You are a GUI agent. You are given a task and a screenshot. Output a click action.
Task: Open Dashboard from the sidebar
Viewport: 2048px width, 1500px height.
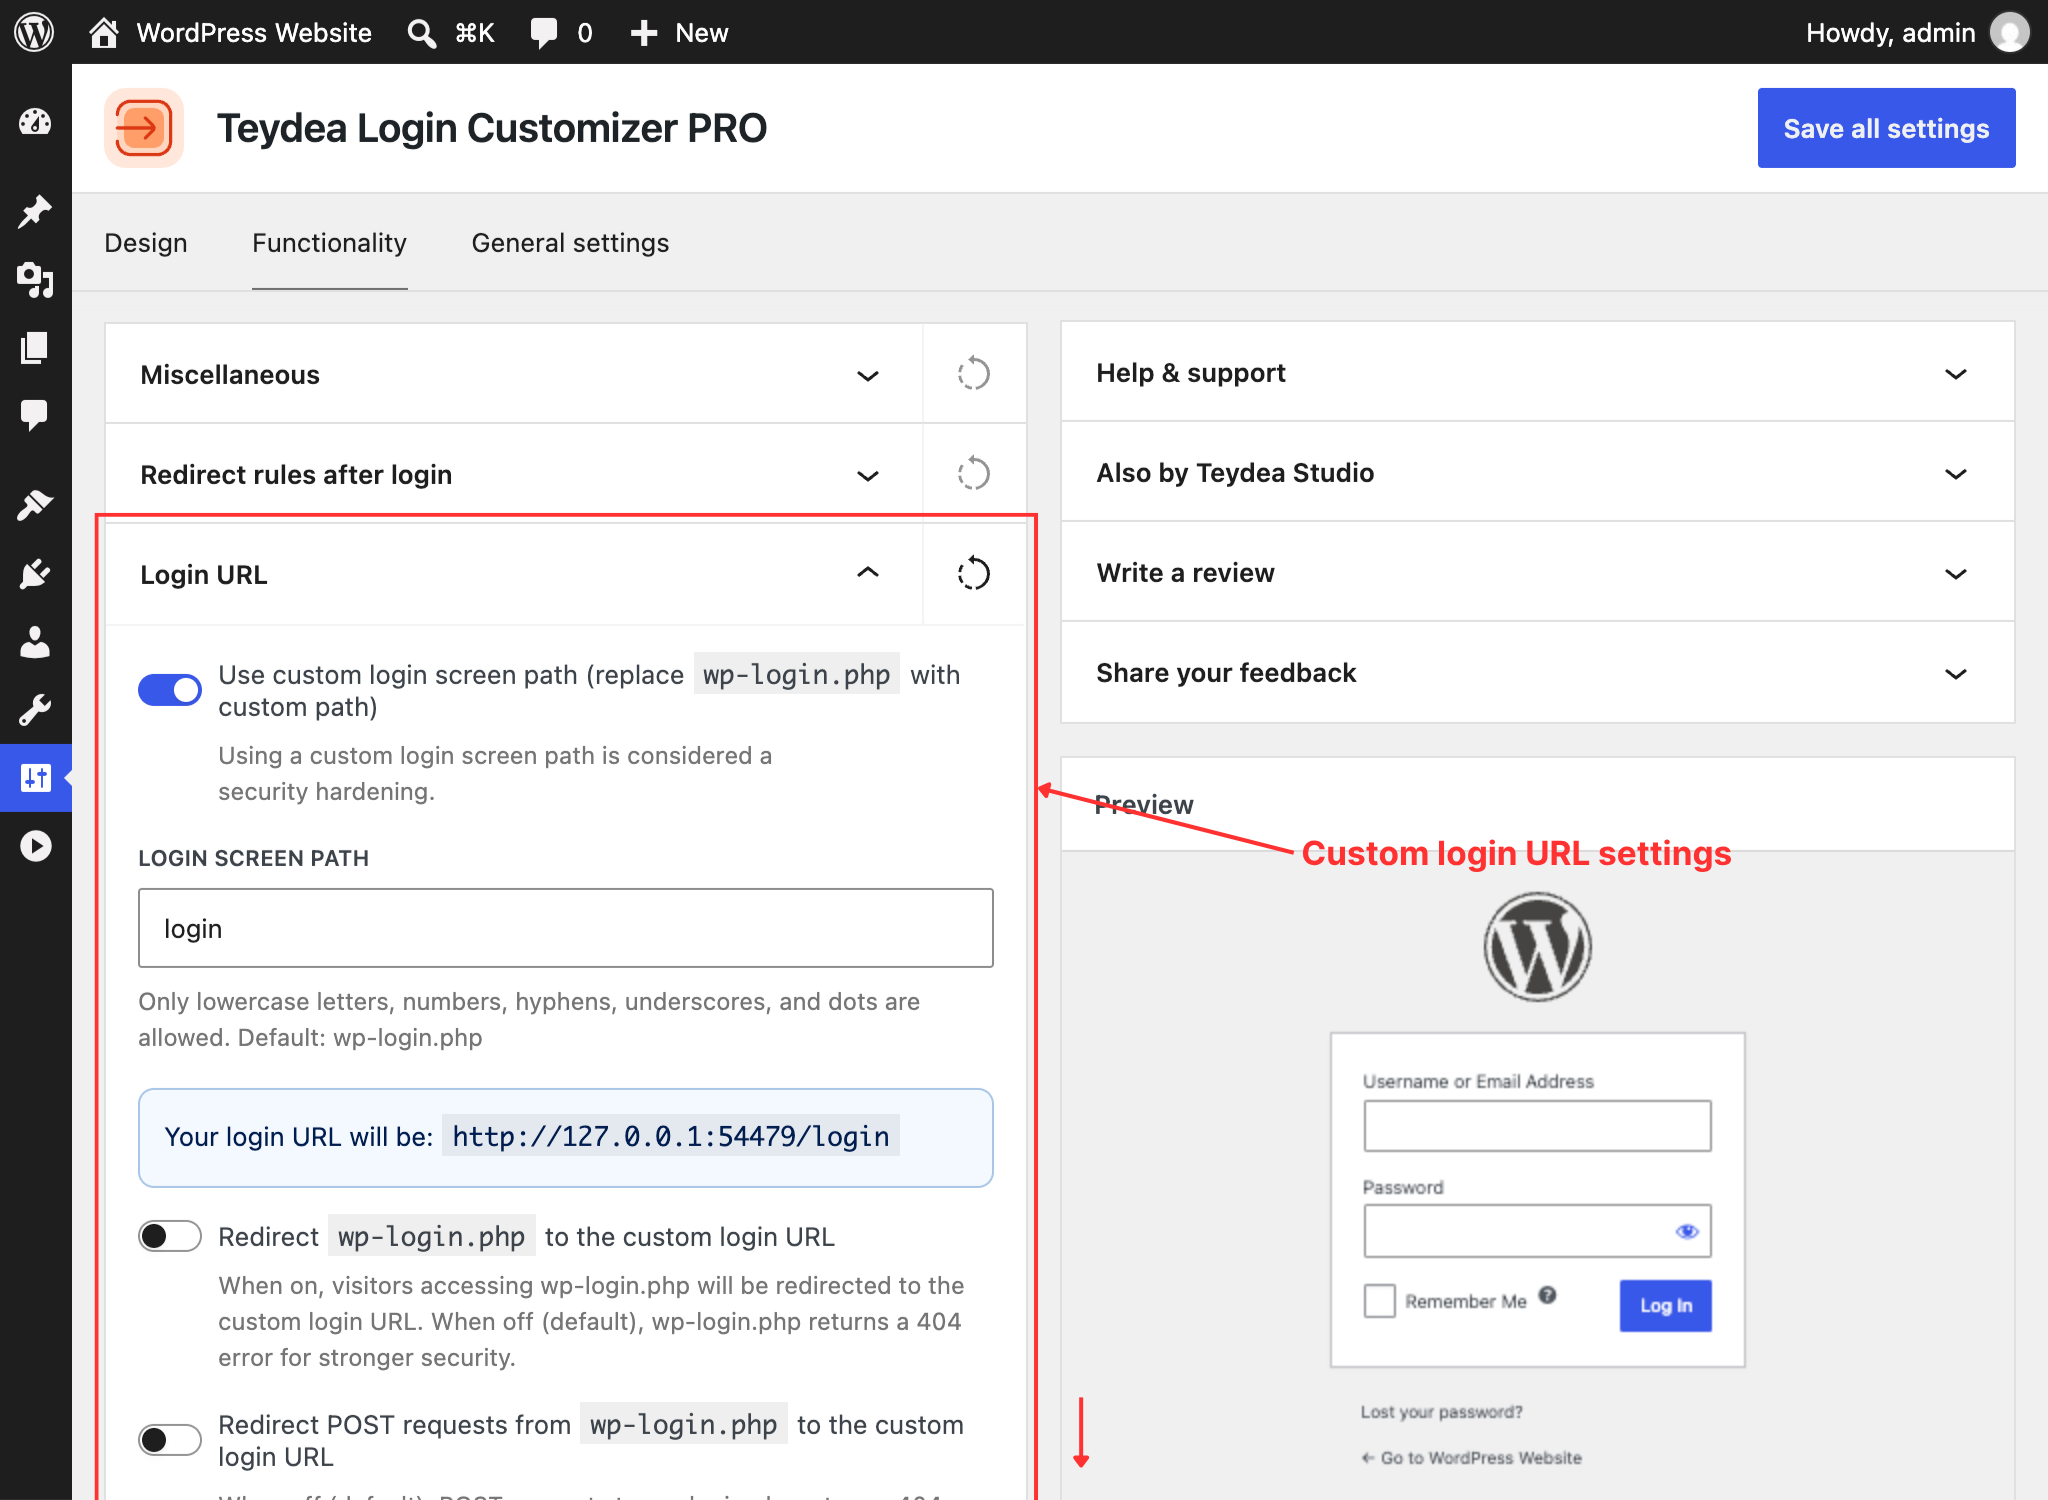[x=35, y=123]
